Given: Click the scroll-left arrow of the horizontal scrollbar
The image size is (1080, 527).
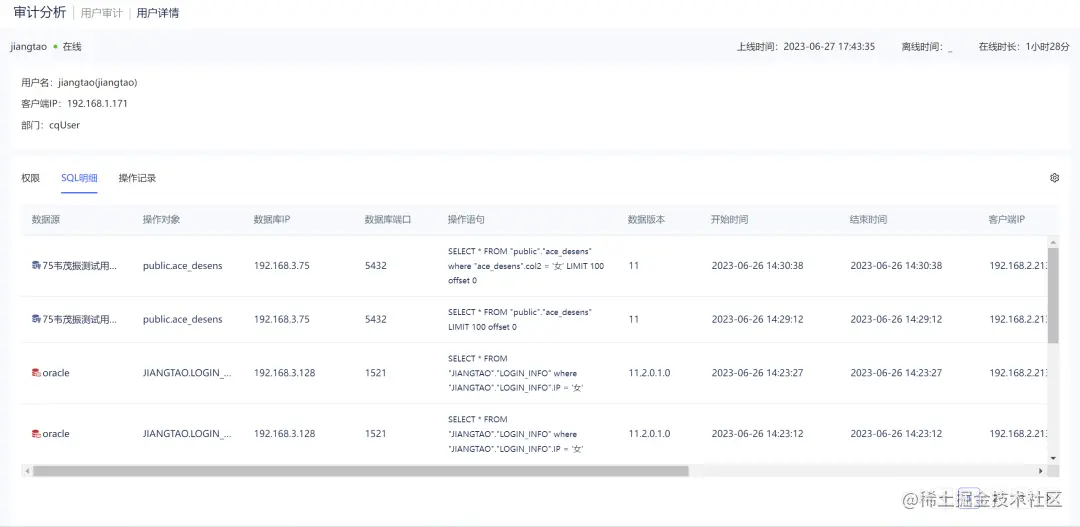Looking at the screenshot, I should tap(27, 471).
